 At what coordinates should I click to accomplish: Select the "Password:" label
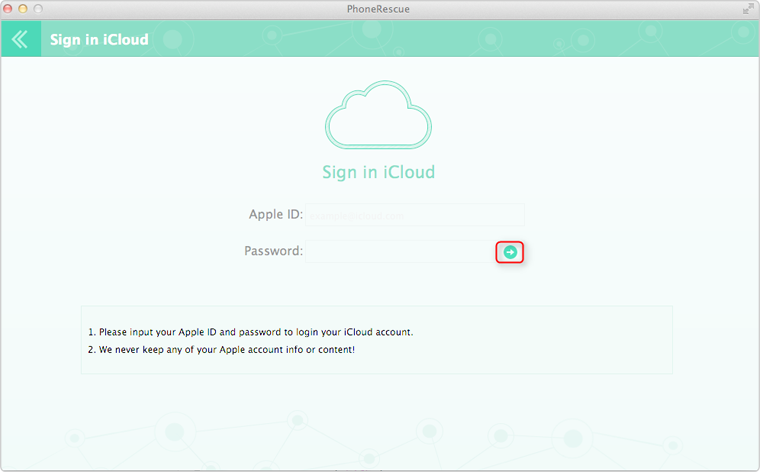(273, 251)
